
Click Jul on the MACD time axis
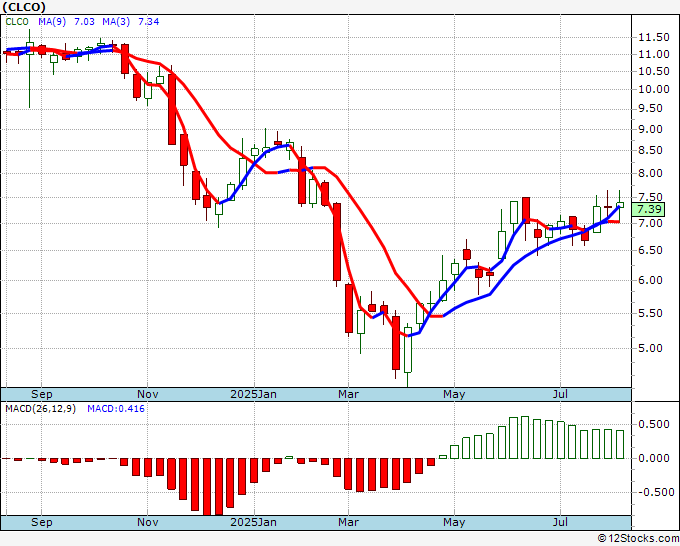[560, 522]
